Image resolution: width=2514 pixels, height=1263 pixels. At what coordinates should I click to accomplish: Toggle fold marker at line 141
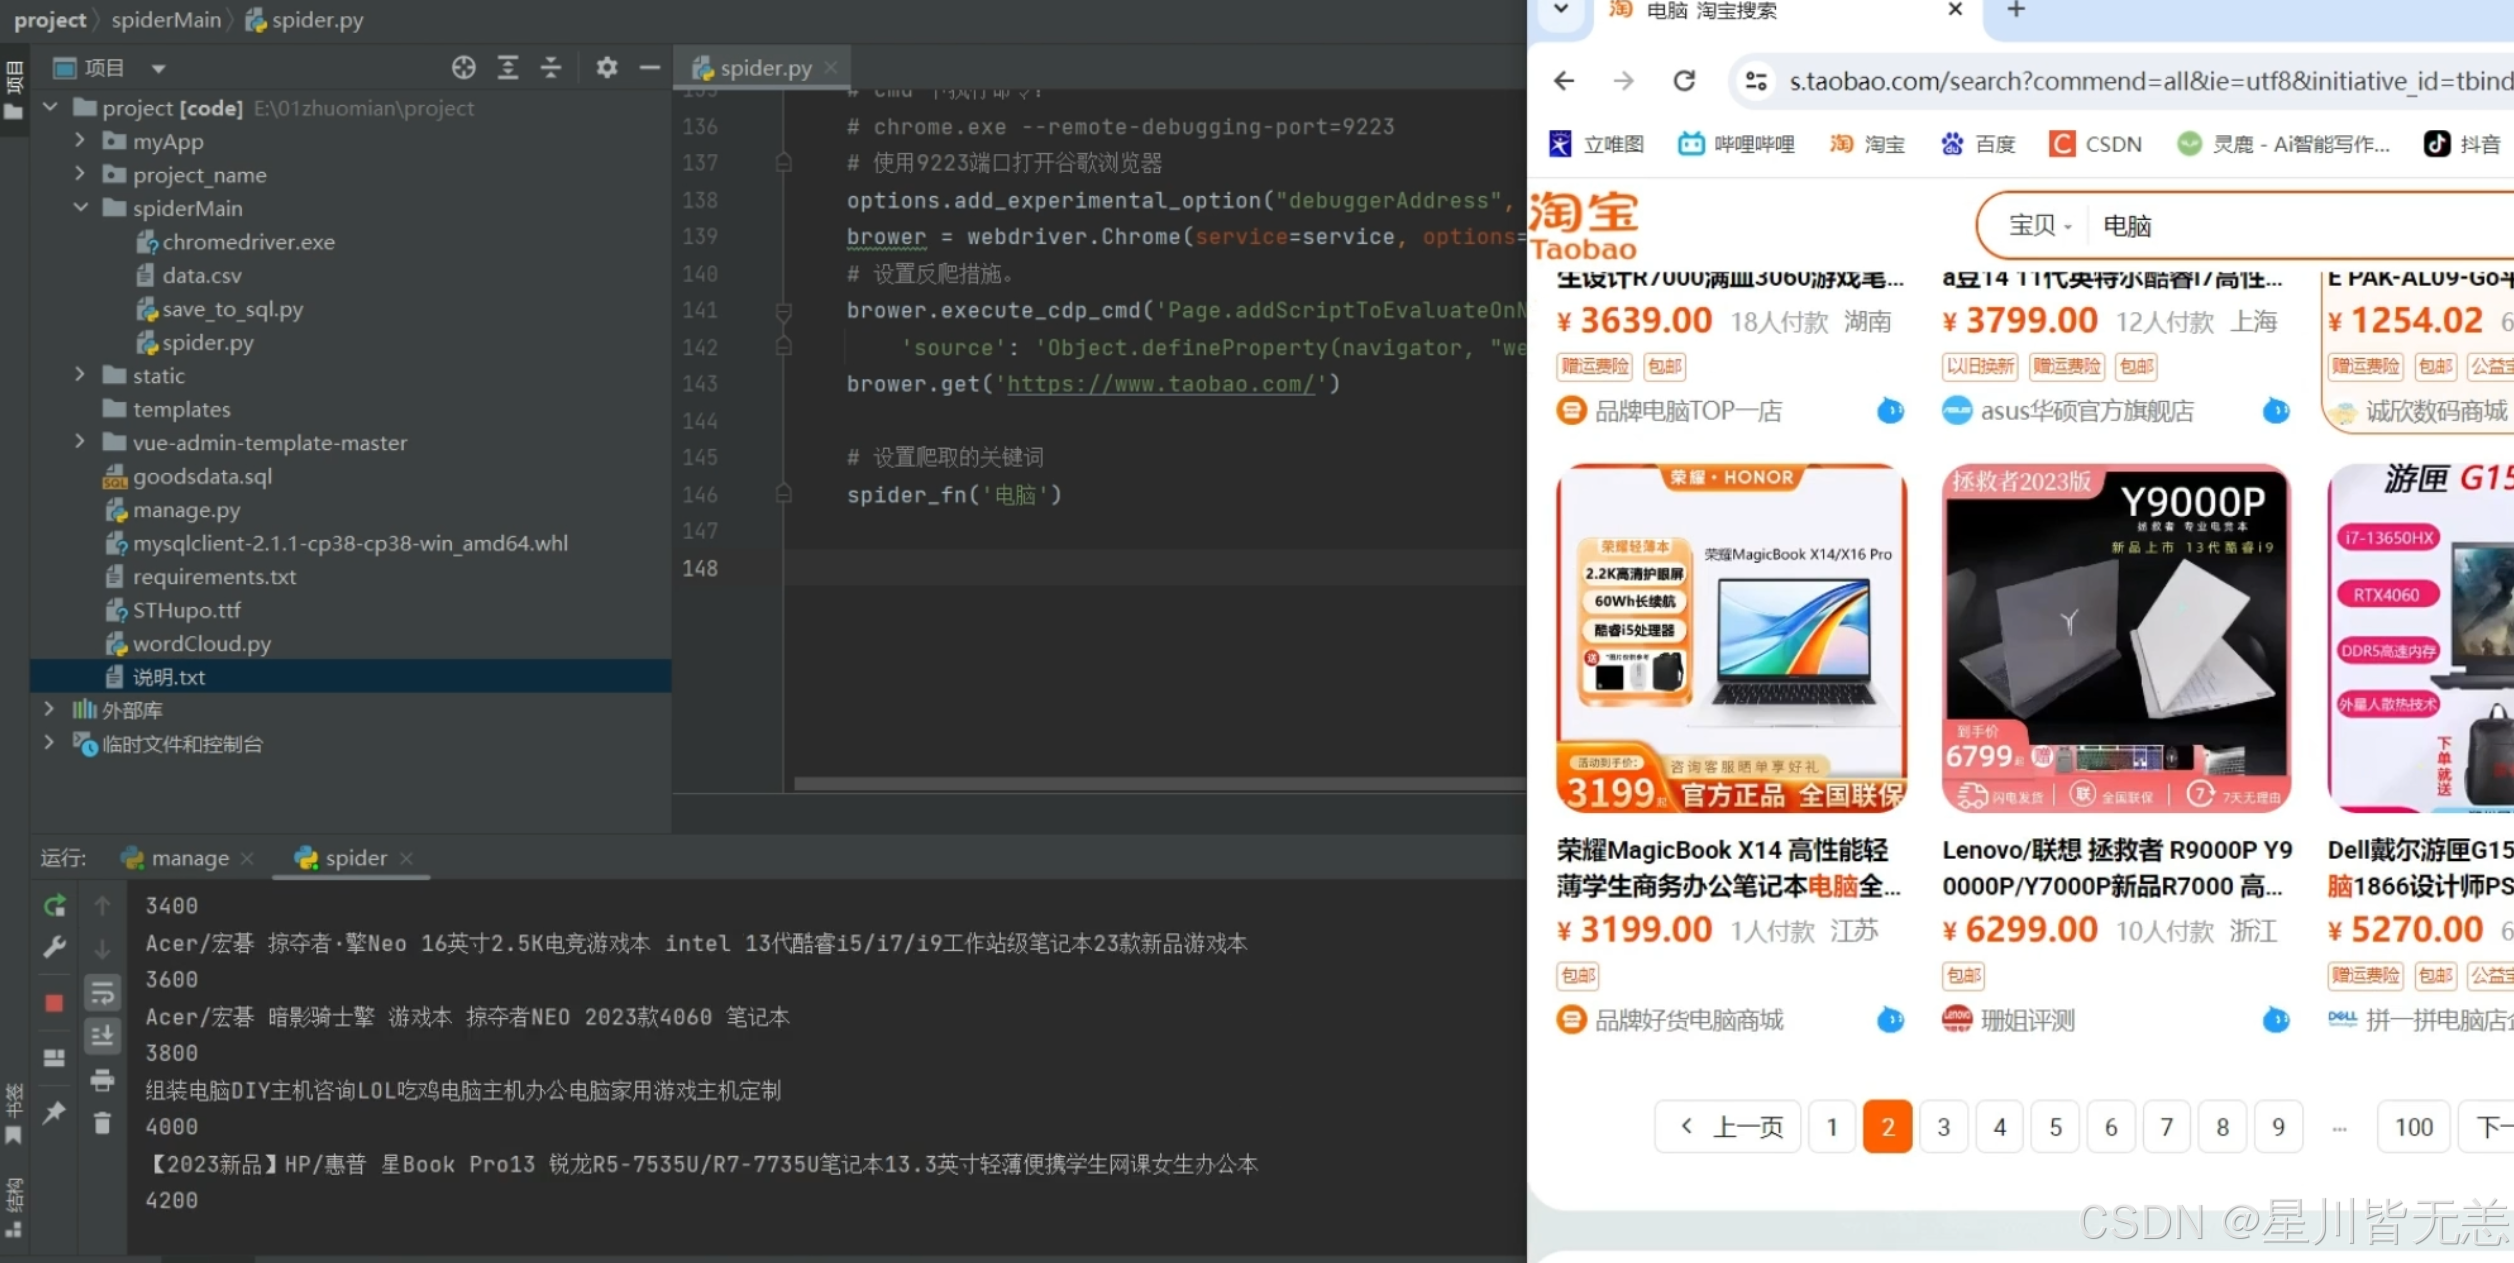784,311
